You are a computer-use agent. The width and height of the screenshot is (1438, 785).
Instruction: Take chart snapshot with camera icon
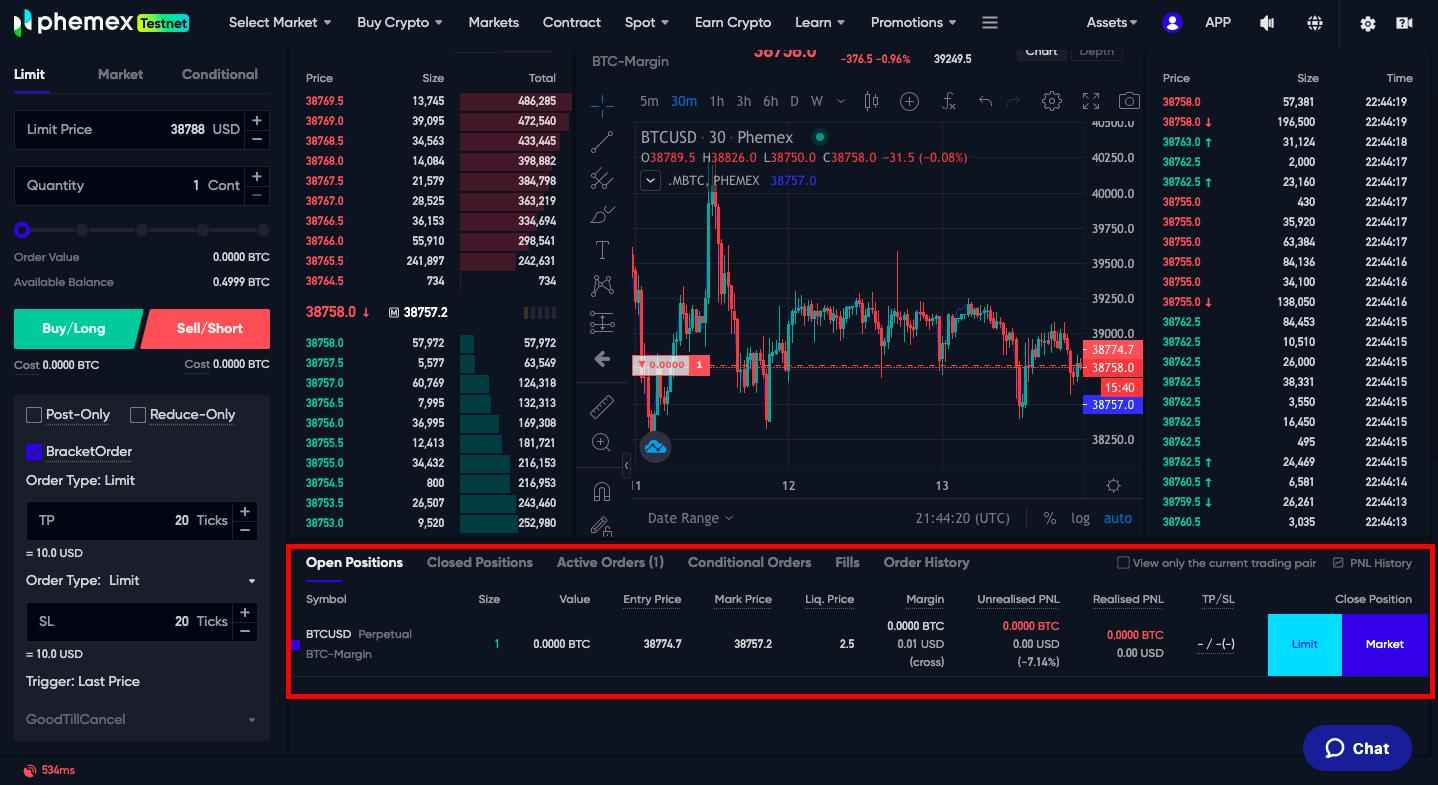pos(1129,101)
